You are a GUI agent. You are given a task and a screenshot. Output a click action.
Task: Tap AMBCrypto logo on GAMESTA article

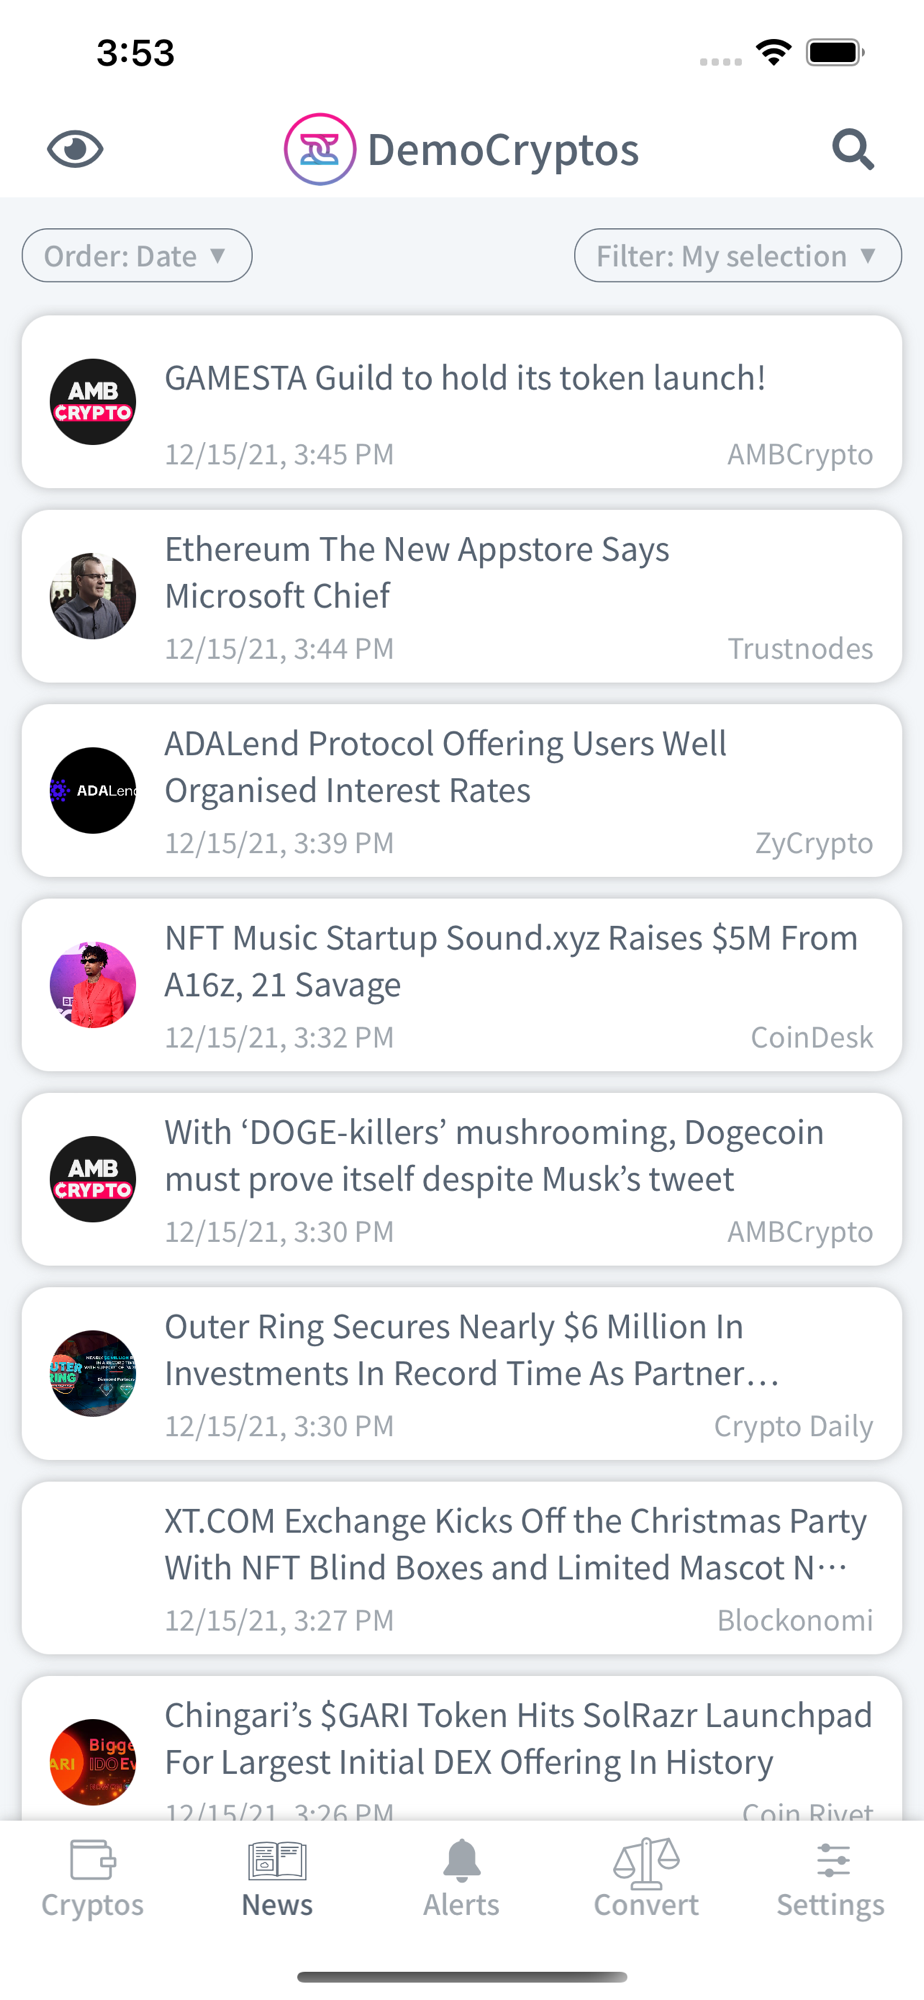(x=93, y=402)
